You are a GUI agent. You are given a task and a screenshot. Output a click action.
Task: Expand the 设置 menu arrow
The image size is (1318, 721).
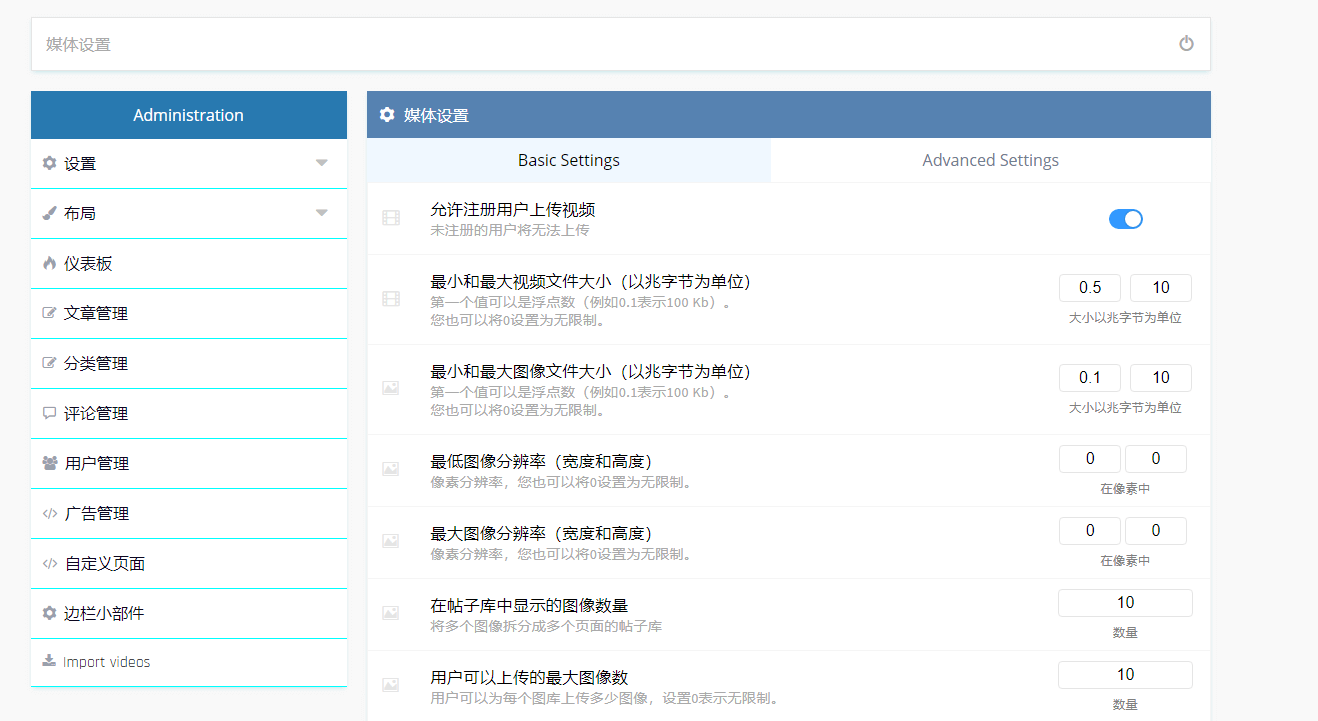tap(322, 163)
